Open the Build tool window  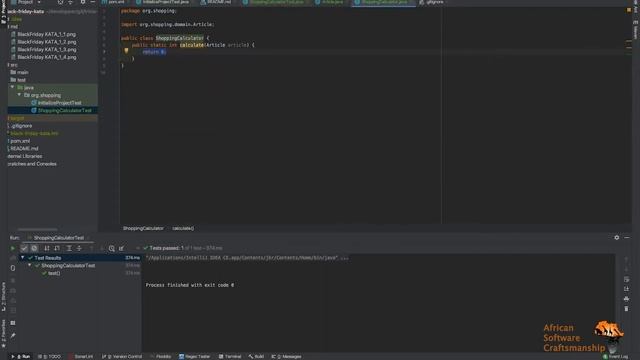pos(256,356)
